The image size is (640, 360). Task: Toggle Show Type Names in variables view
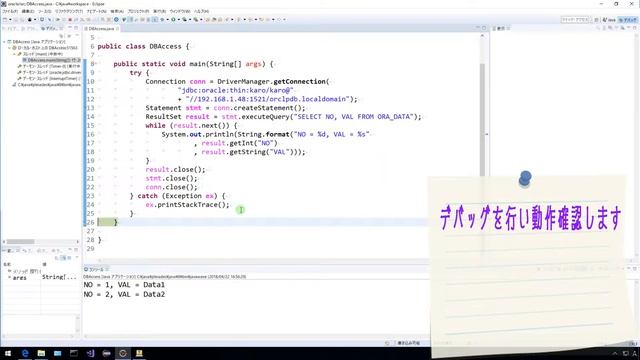pos(57,258)
